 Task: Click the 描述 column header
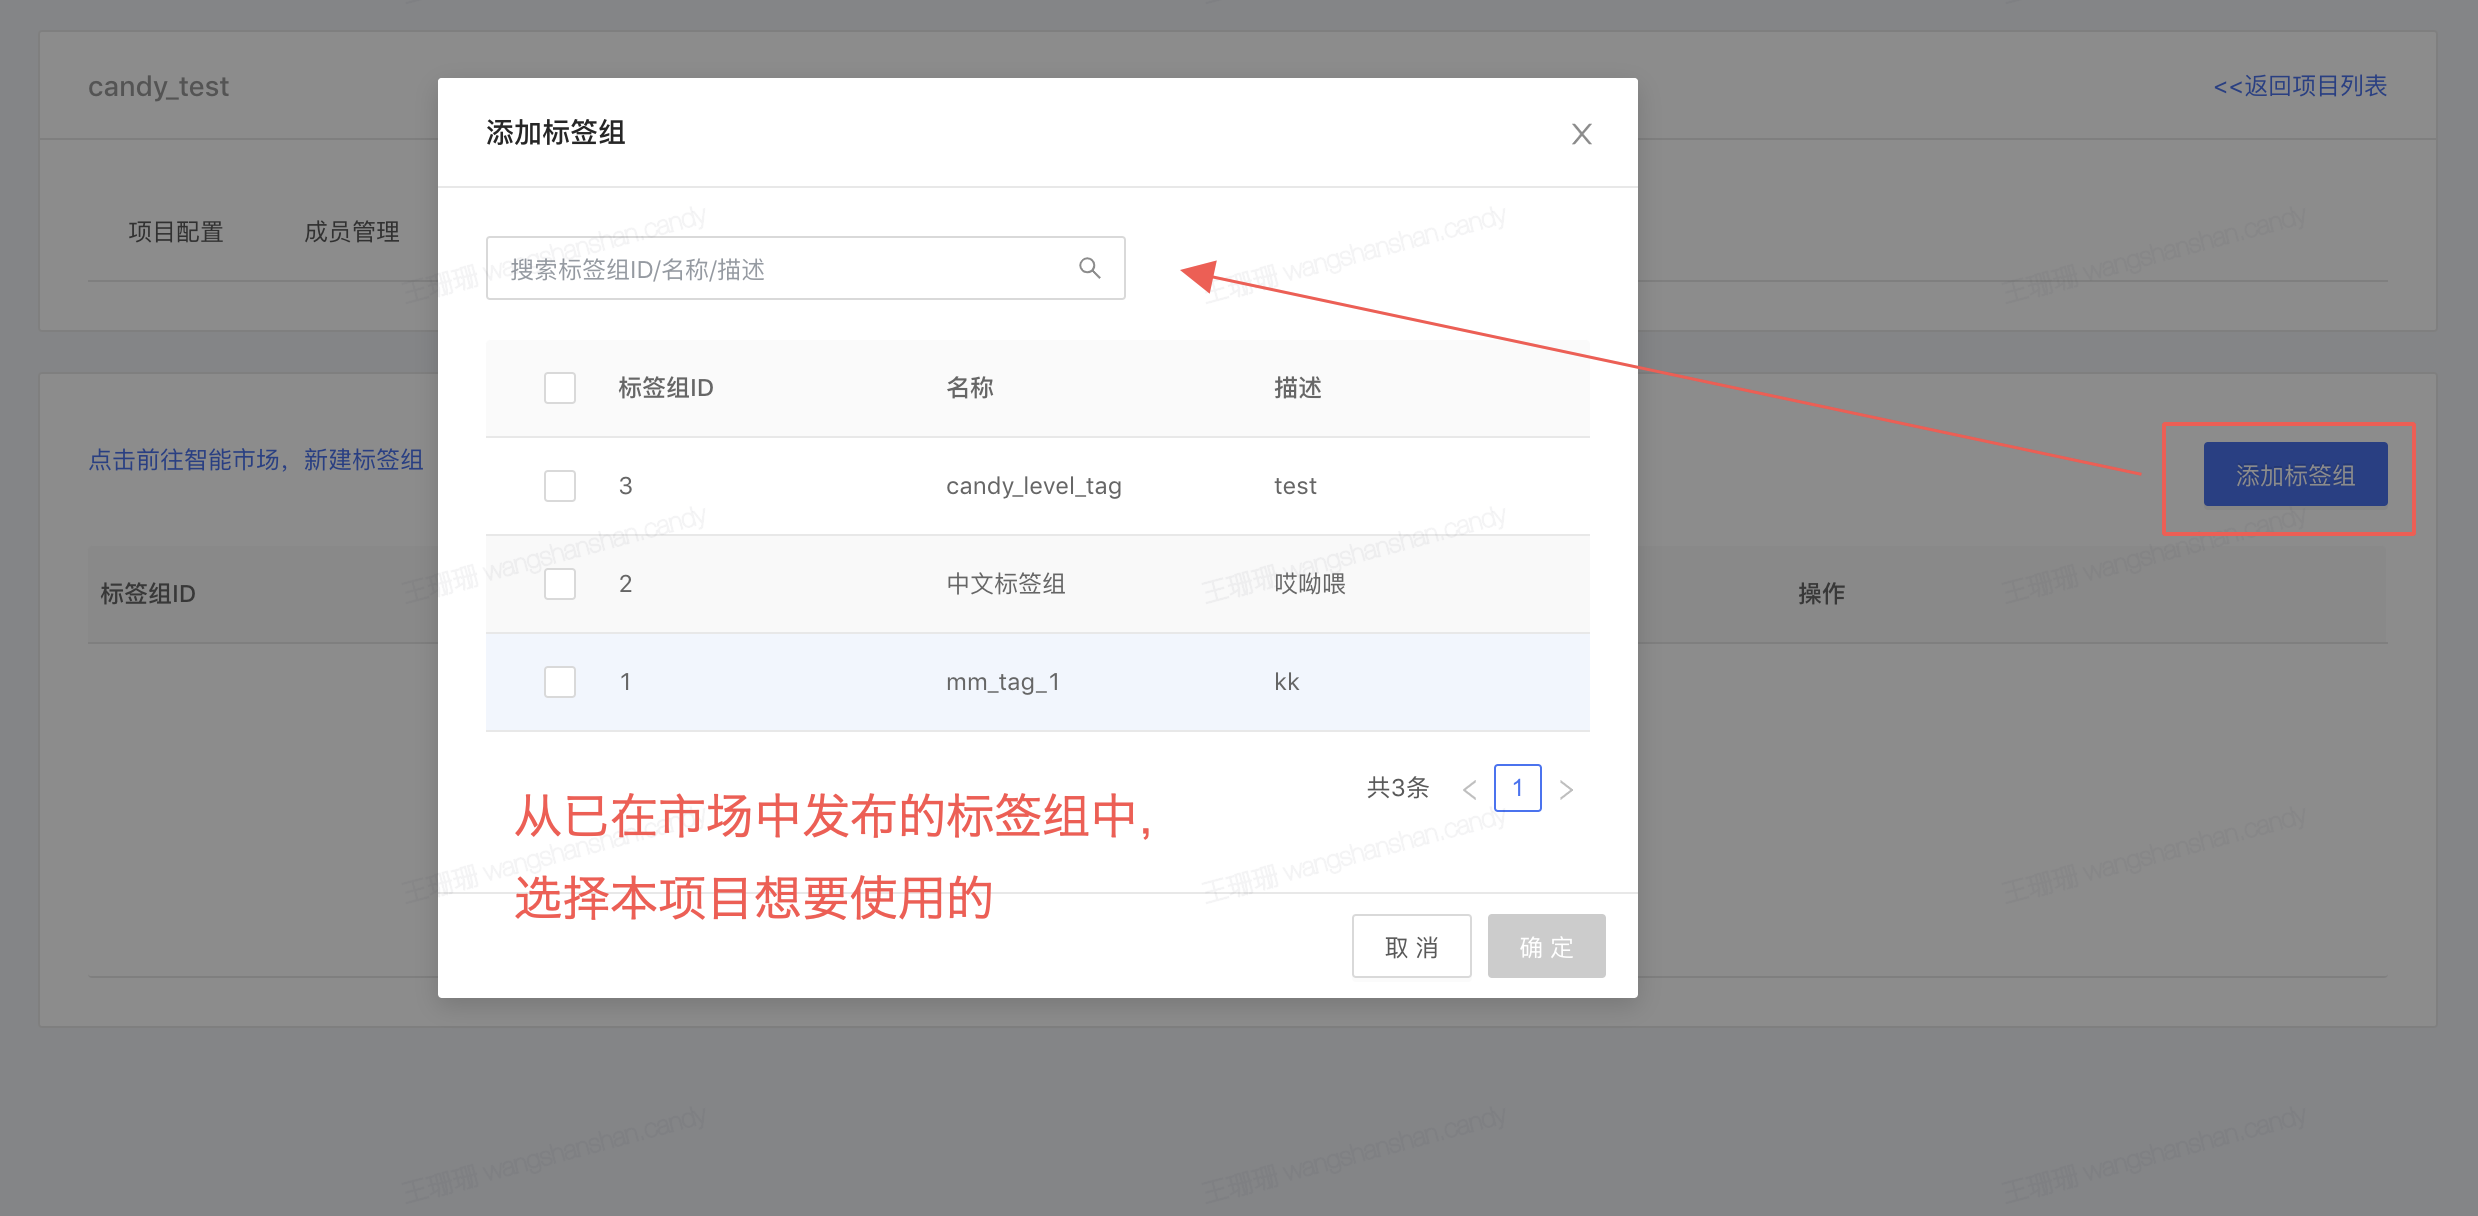[x=1297, y=388]
